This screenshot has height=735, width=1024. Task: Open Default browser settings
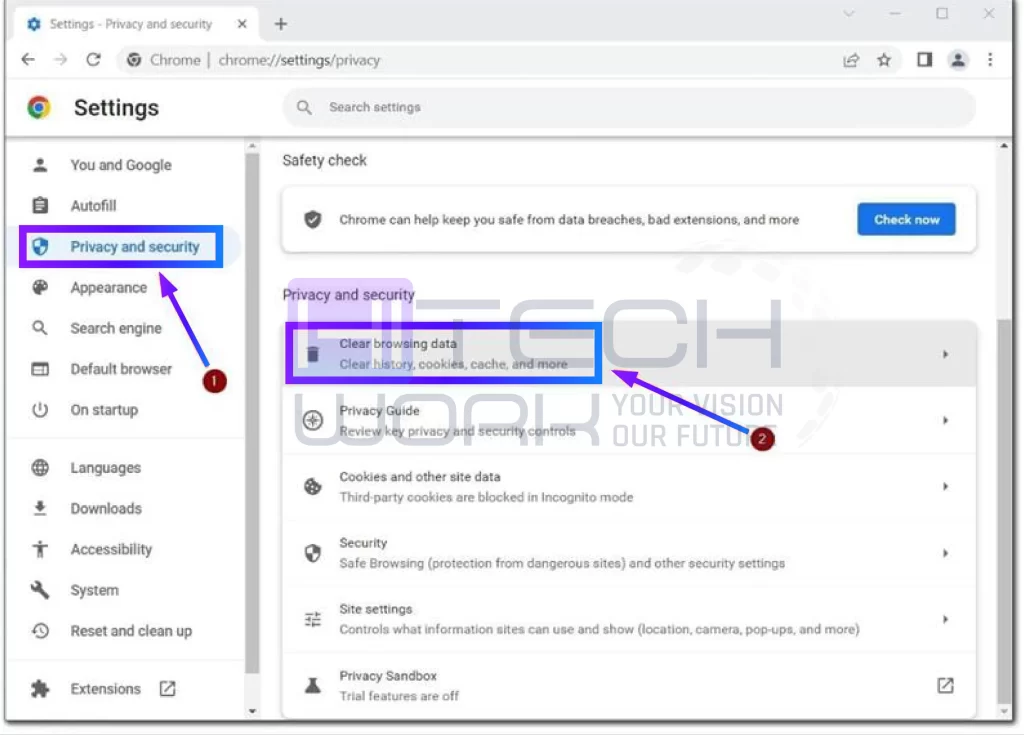121,369
